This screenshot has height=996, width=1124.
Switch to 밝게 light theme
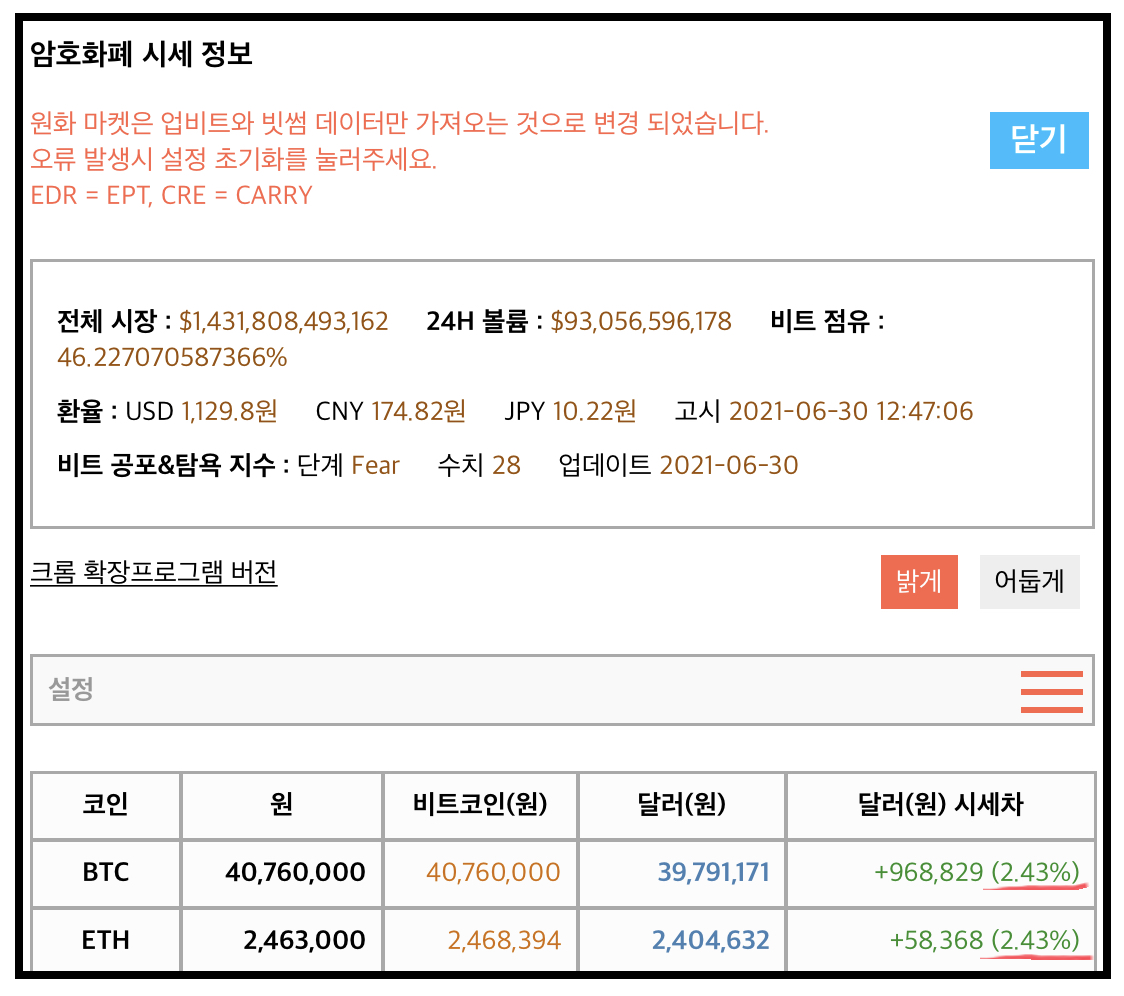918,581
